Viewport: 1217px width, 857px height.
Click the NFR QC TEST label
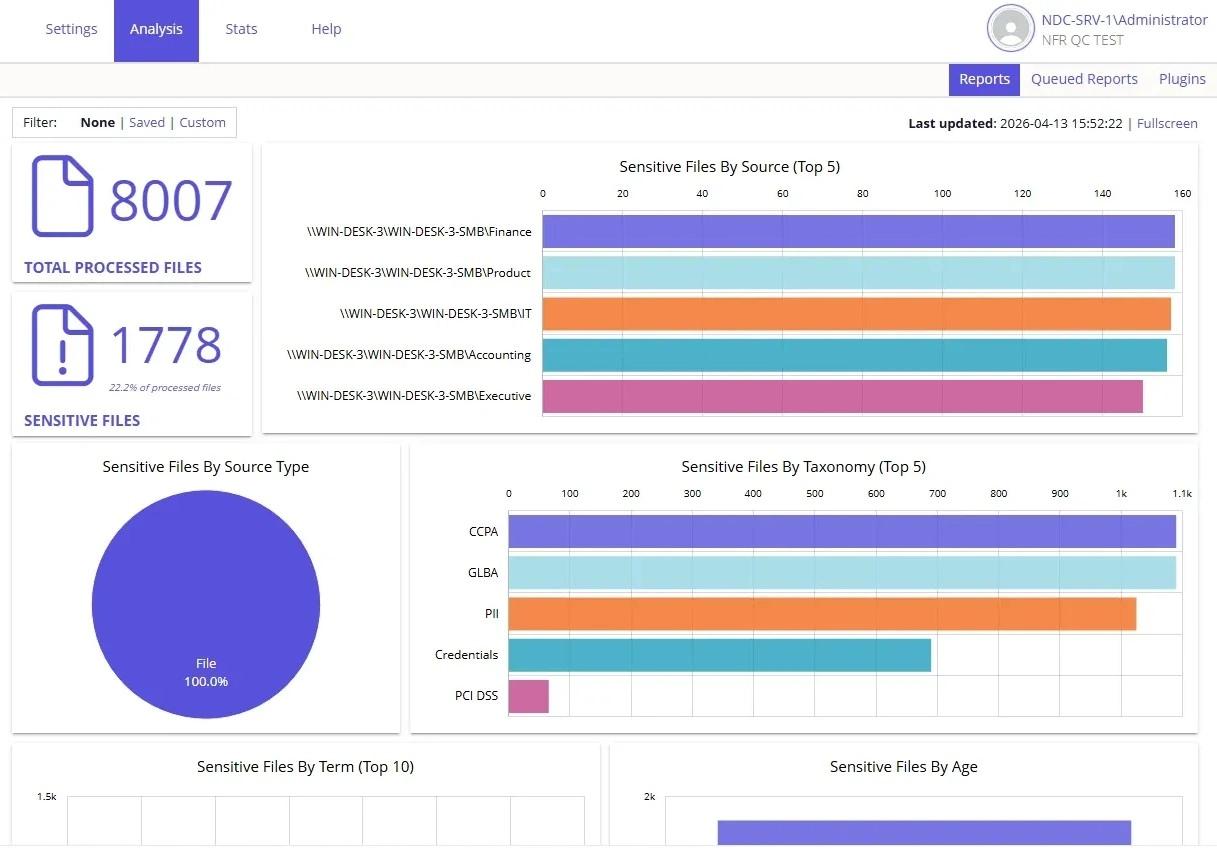[1082, 41]
